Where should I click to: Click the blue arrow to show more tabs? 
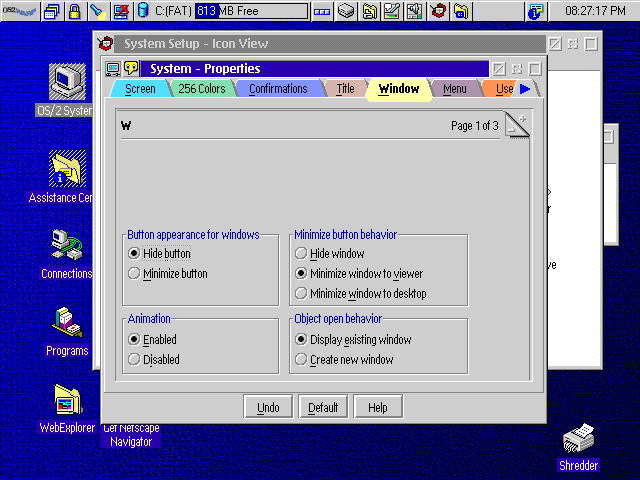pyautogui.click(x=525, y=89)
